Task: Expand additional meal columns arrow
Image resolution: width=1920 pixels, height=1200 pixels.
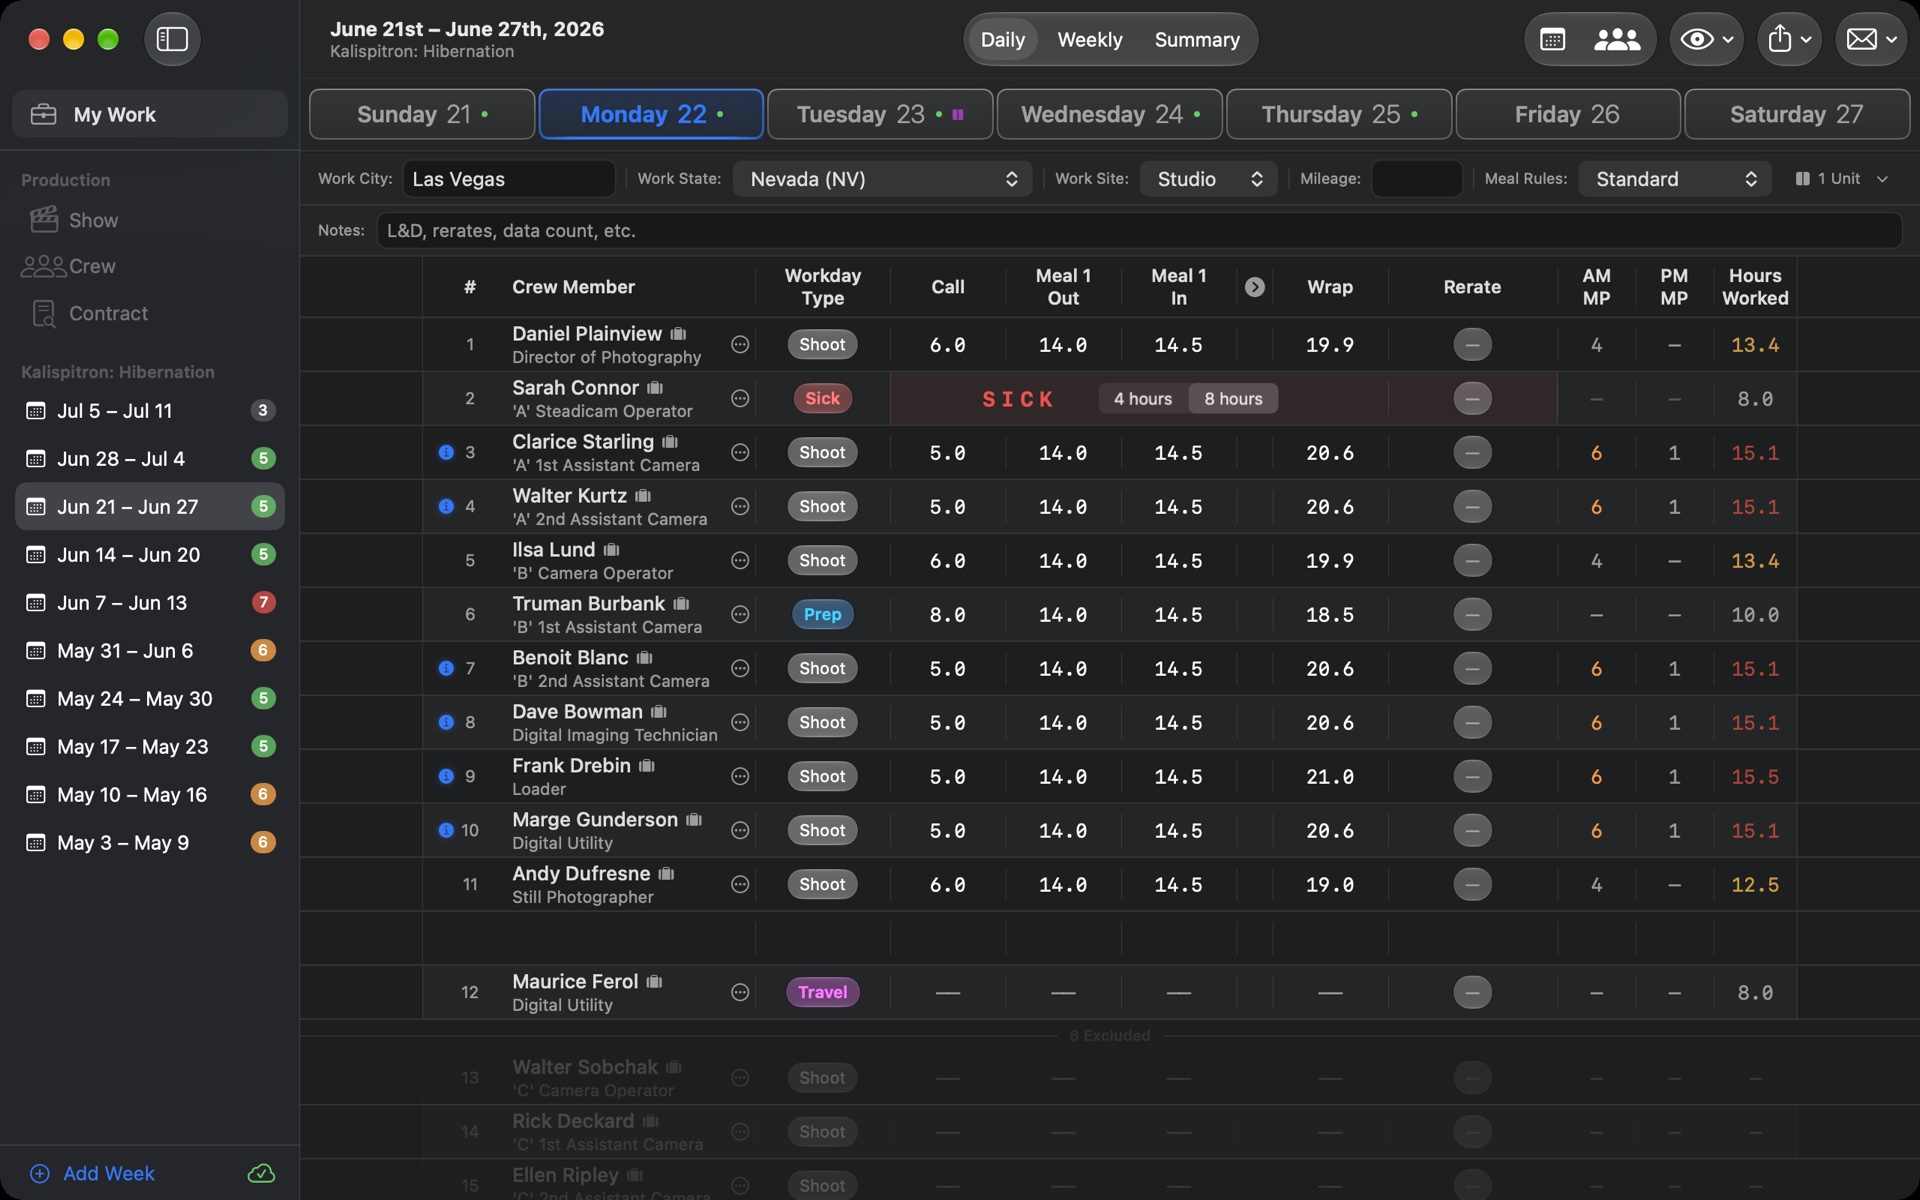Action: pyautogui.click(x=1254, y=287)
